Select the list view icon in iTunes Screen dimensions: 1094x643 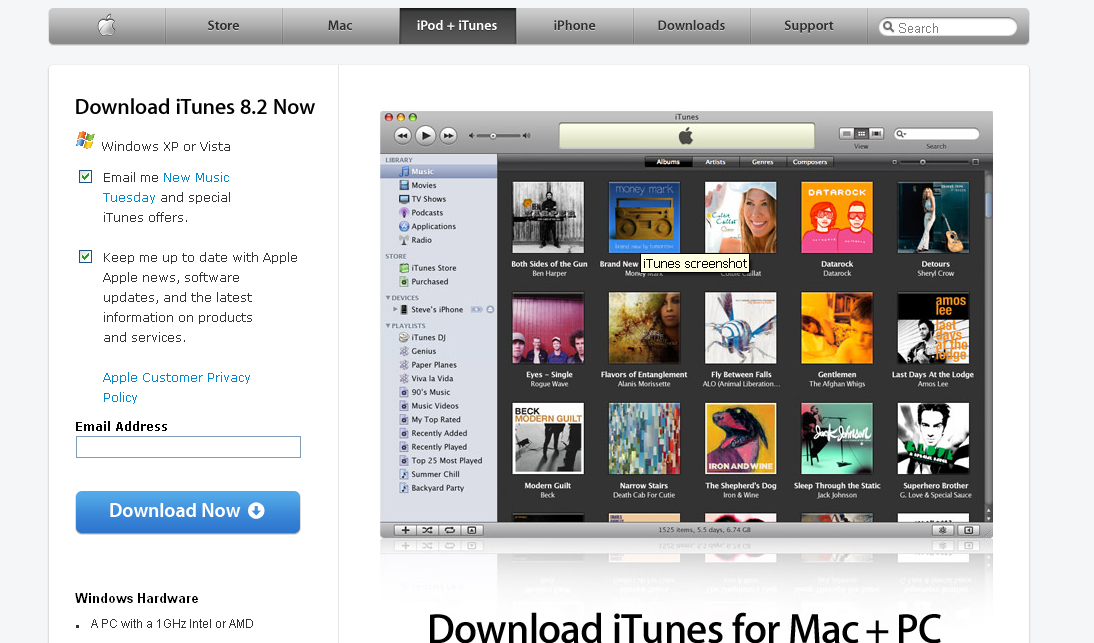point(846,133)
